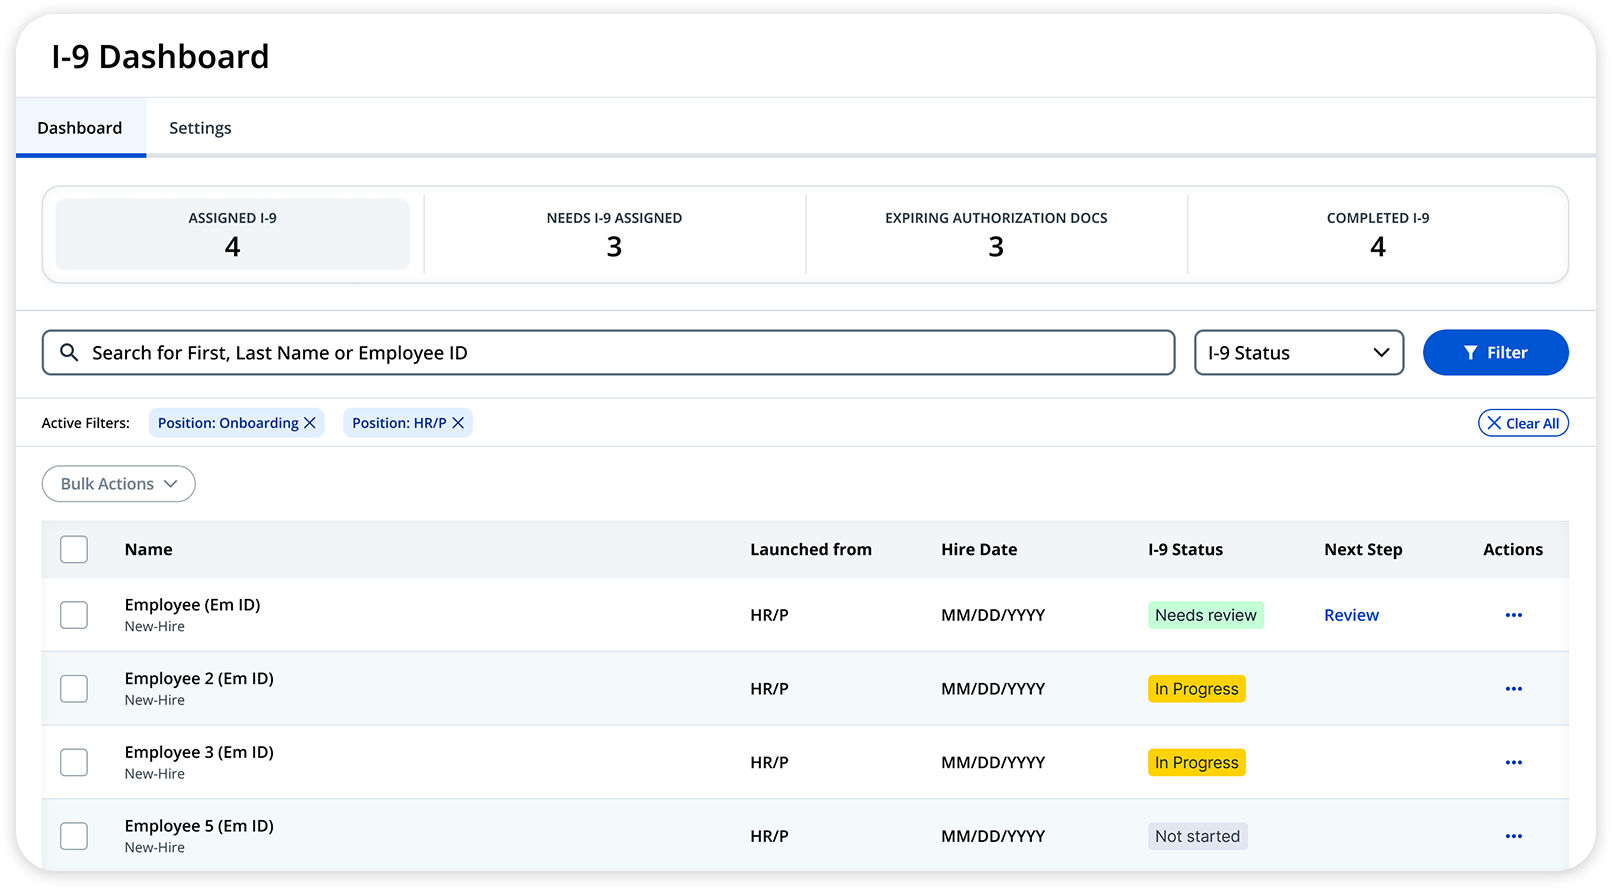Click the Clear All filters button
The height and width of the screenshot is (889, 1612).
pyautogui.click(x=1523, y=423)
